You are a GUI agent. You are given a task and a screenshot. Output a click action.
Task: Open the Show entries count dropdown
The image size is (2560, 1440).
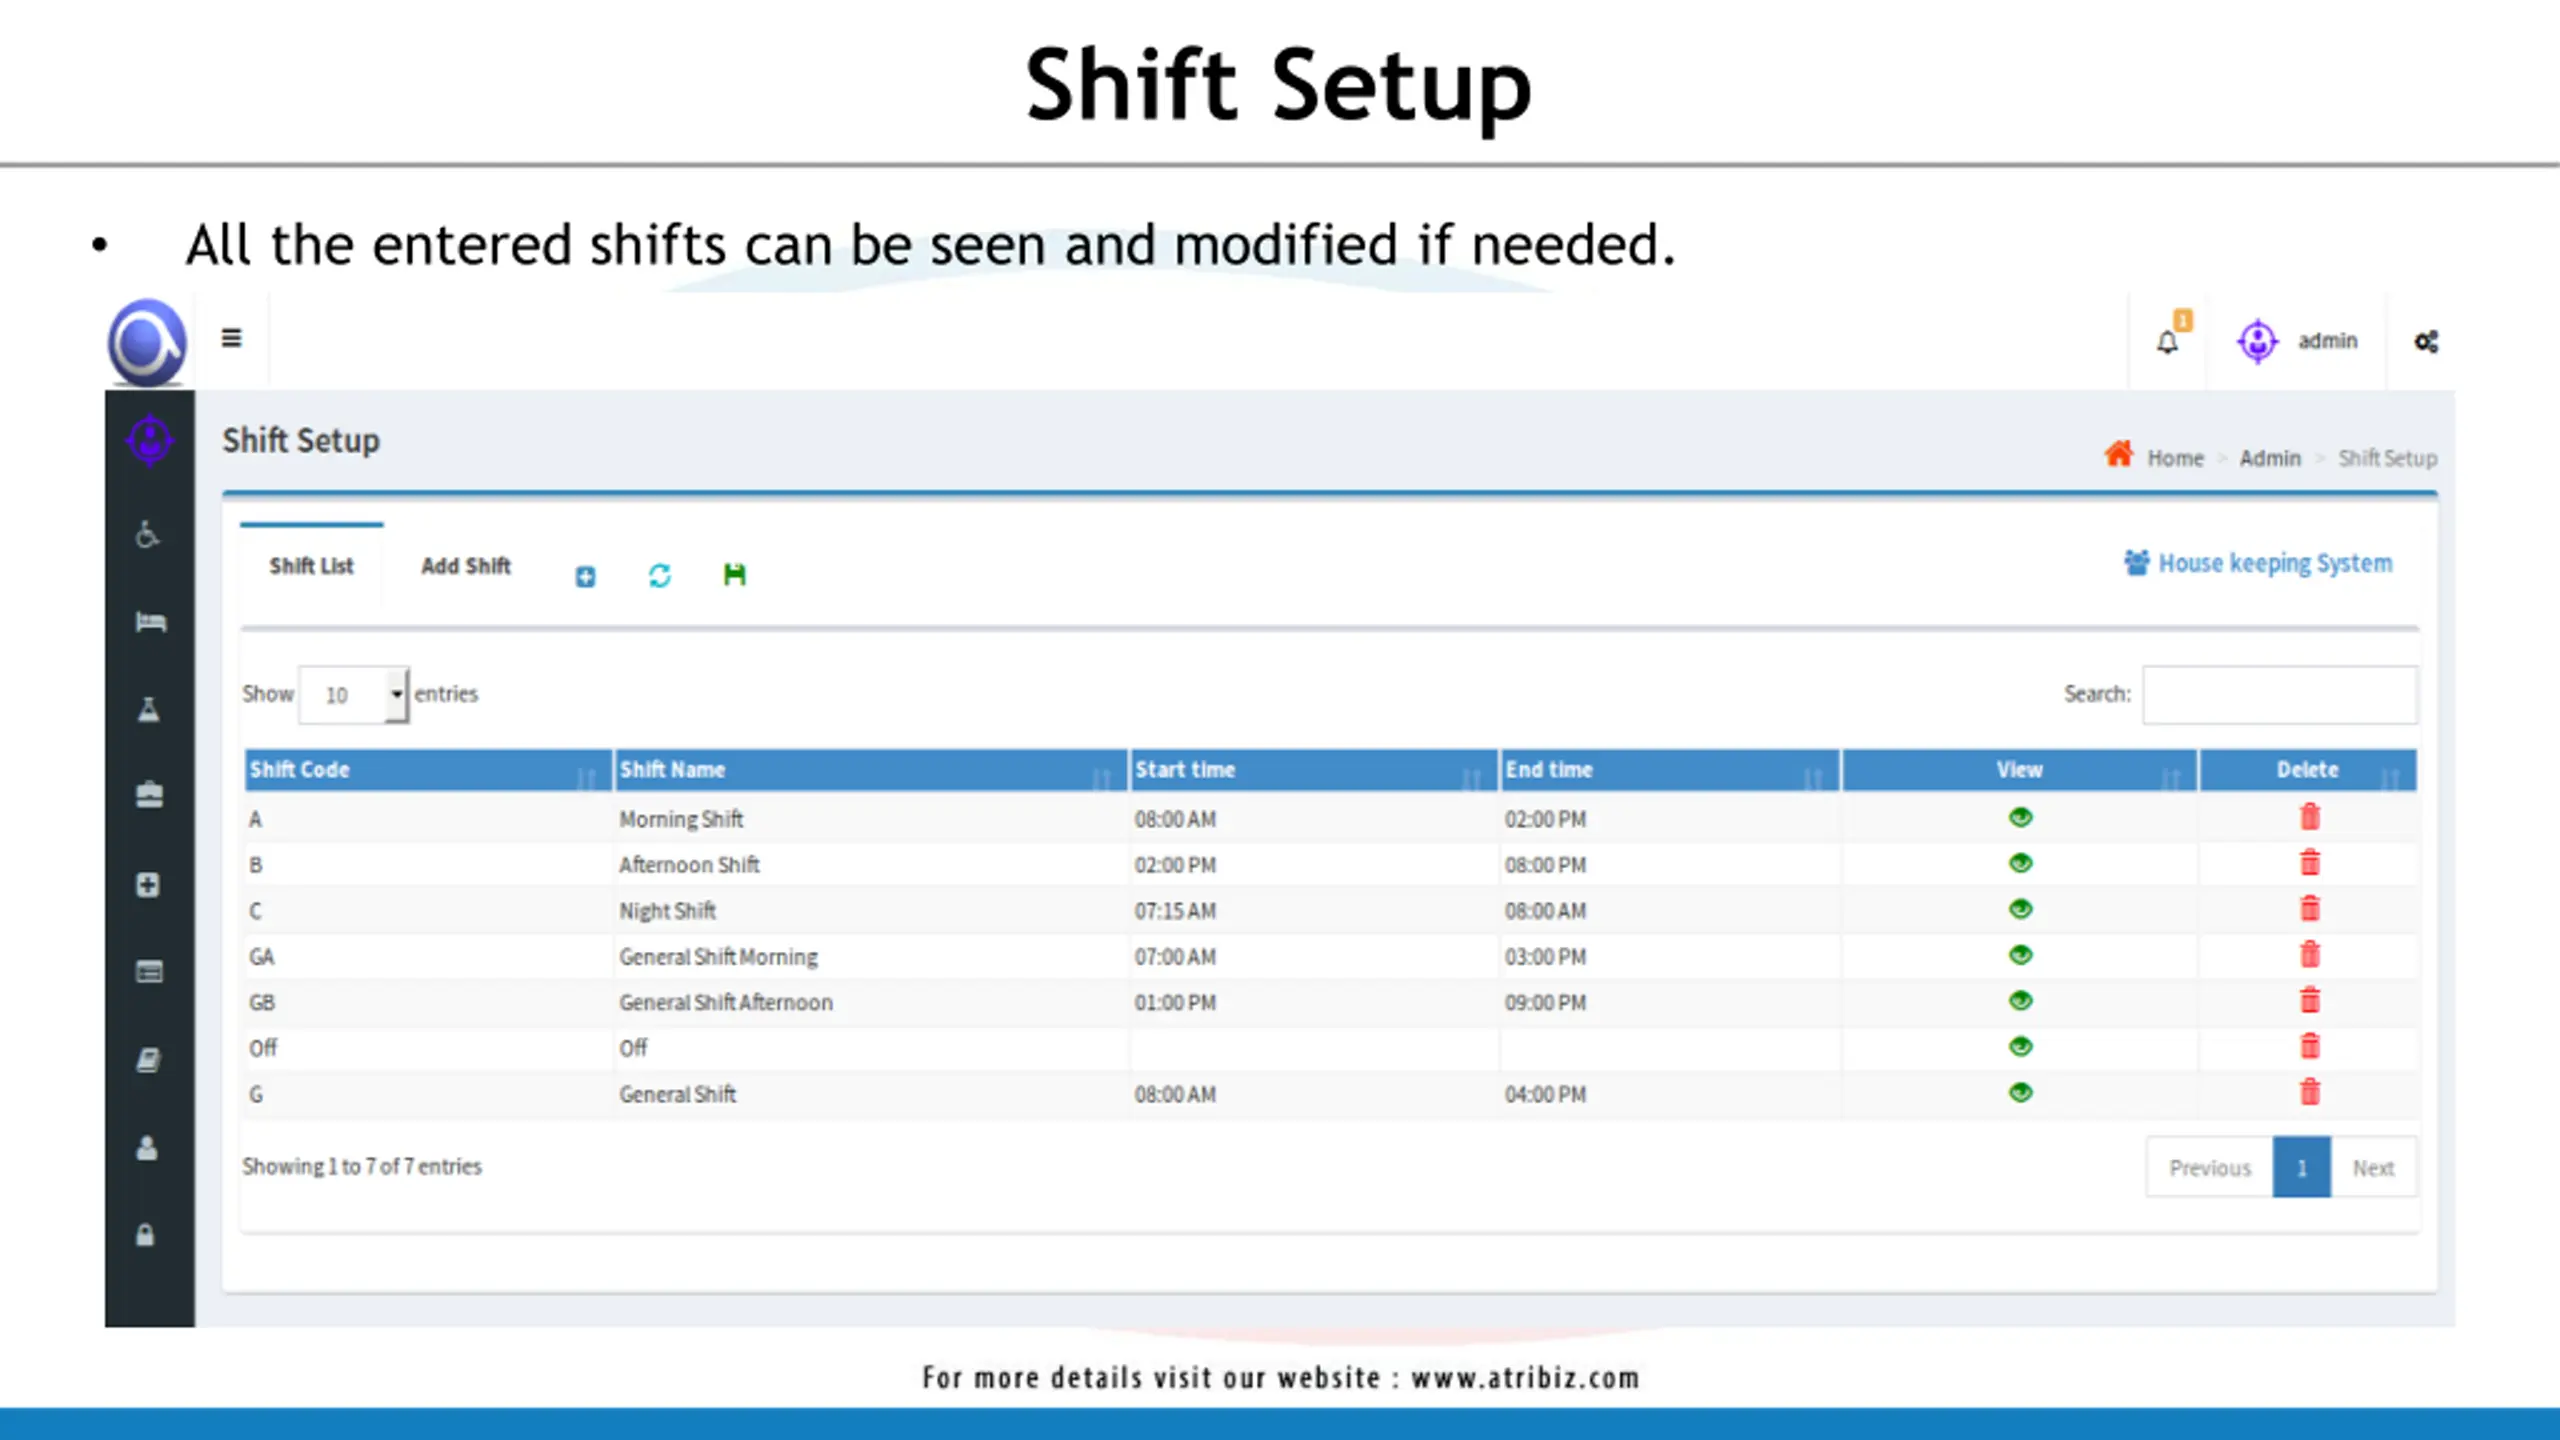pyautogui.click(x=354, y=694)
